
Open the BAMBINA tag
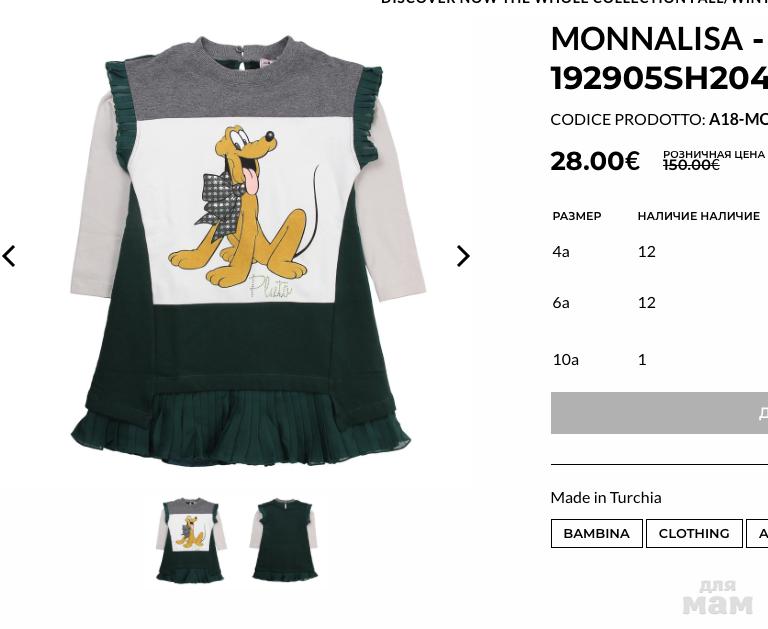tap(597, 533)
